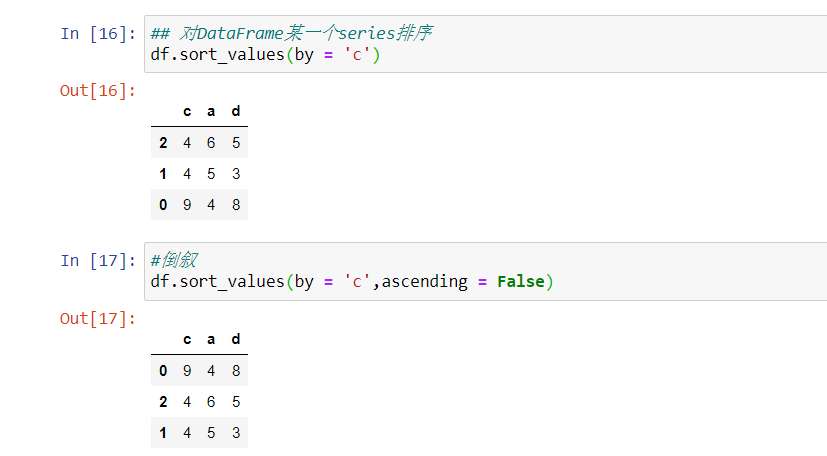
Task: Place cursor in cell 16's sort_values line
Action: click(265, 54)
